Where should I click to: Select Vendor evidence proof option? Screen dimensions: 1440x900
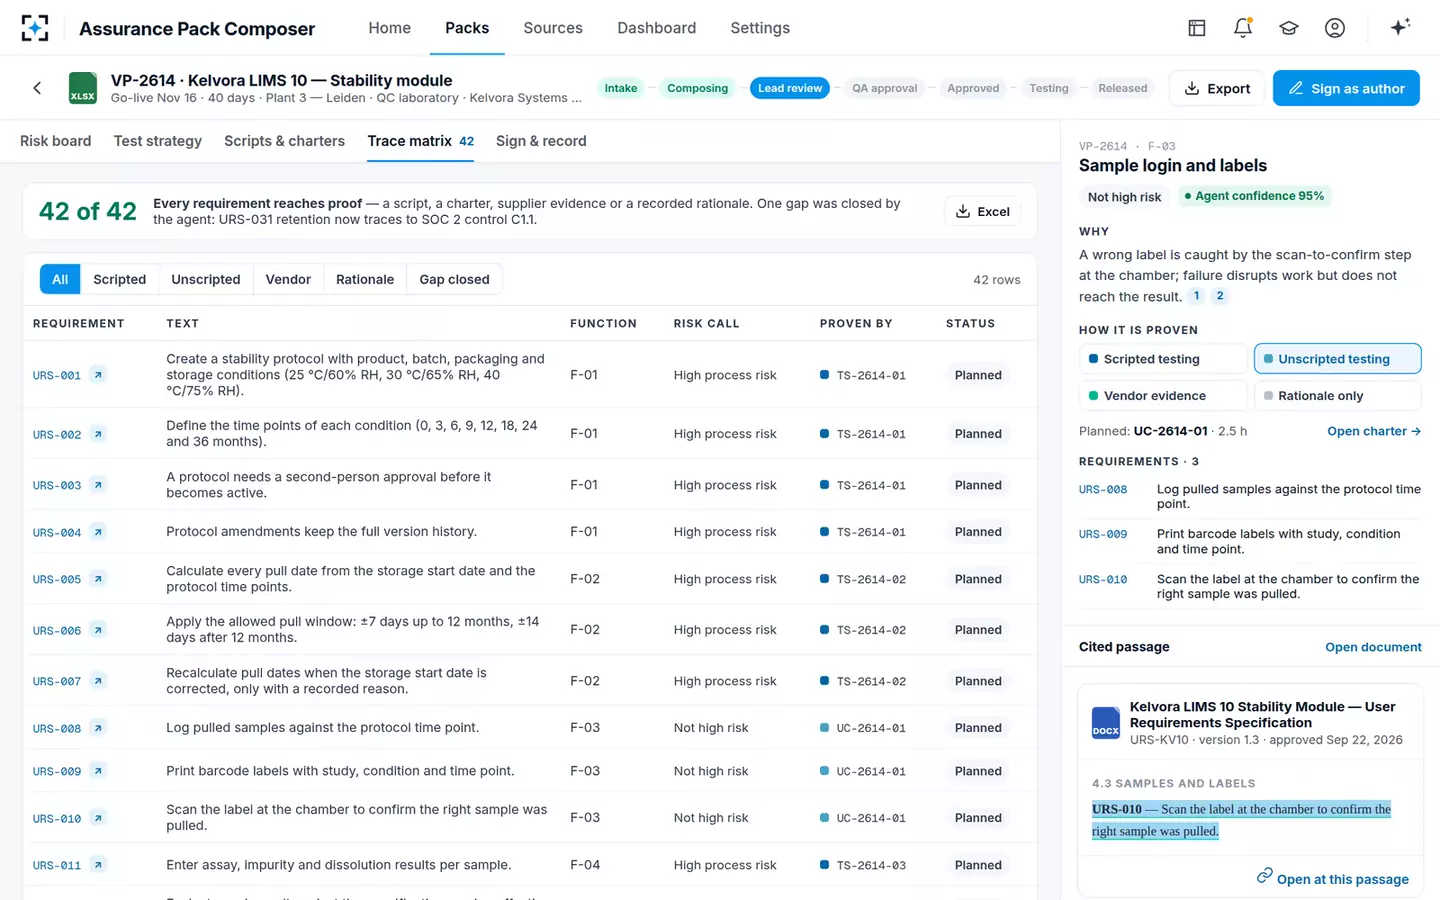tap(1163, 396)
